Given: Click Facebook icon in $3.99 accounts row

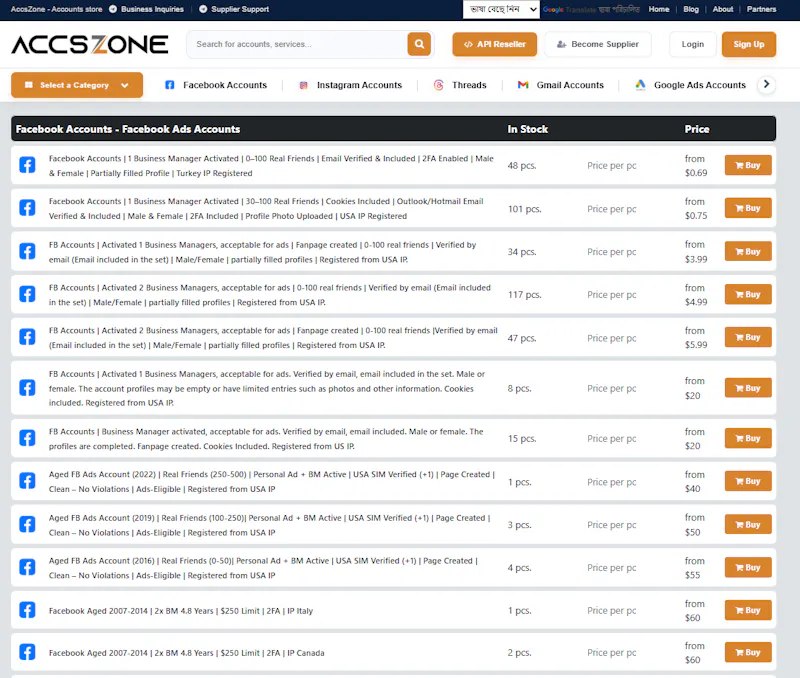Looking at the screenshot, I should (x=28, y=252).
